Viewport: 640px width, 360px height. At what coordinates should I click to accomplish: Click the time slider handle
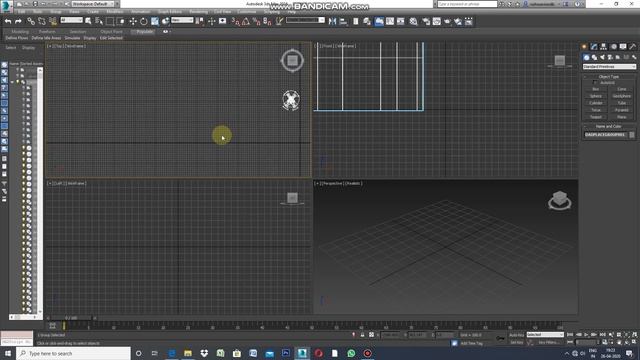[71, 318]
